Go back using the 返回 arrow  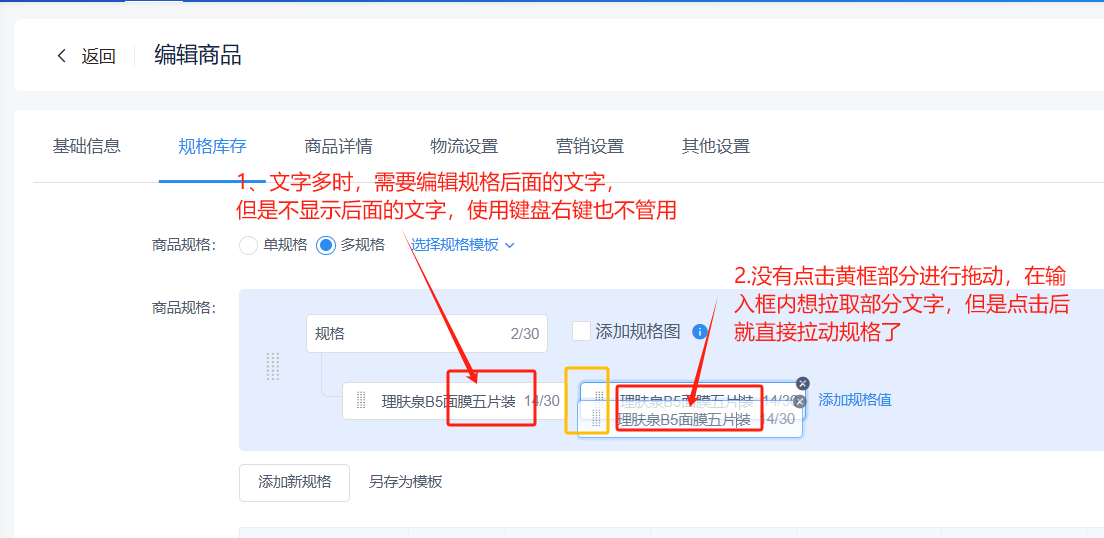pyautogui.click(x=62, y=56)
